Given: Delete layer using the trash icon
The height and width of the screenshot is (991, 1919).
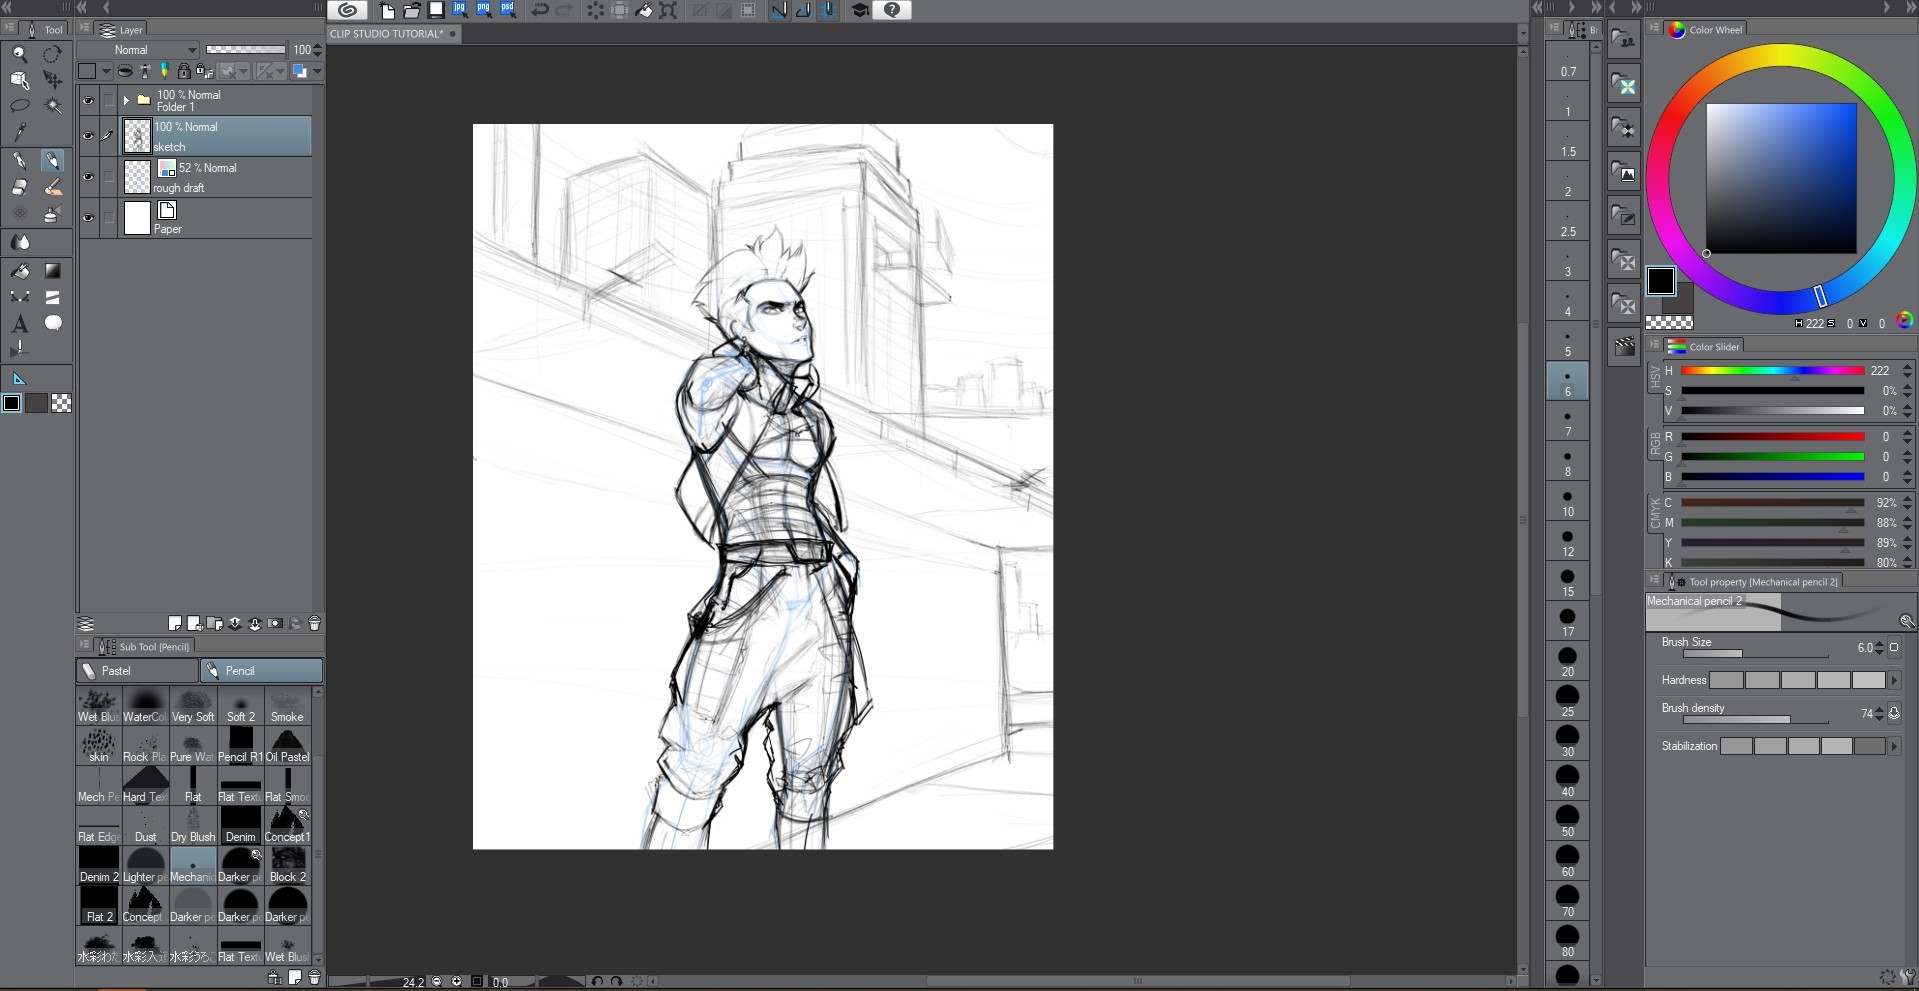Looking at the screenshot, I should pyautogui.click(x=314, y=624).
